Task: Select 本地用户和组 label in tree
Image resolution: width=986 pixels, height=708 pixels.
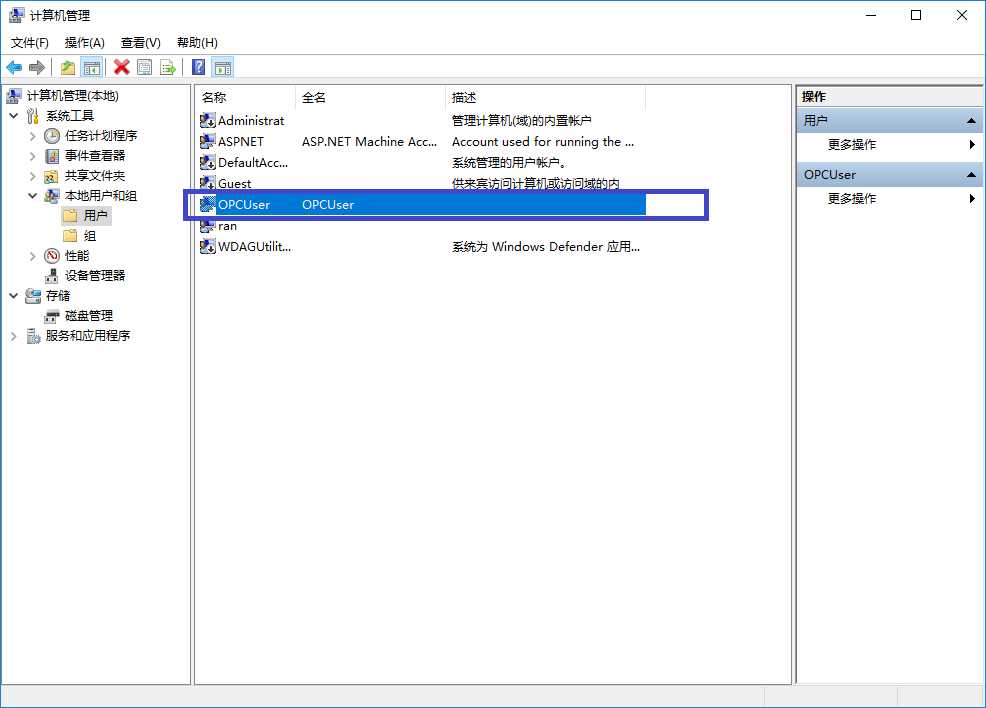Action: pyautogui.click(x=101, y=196)
